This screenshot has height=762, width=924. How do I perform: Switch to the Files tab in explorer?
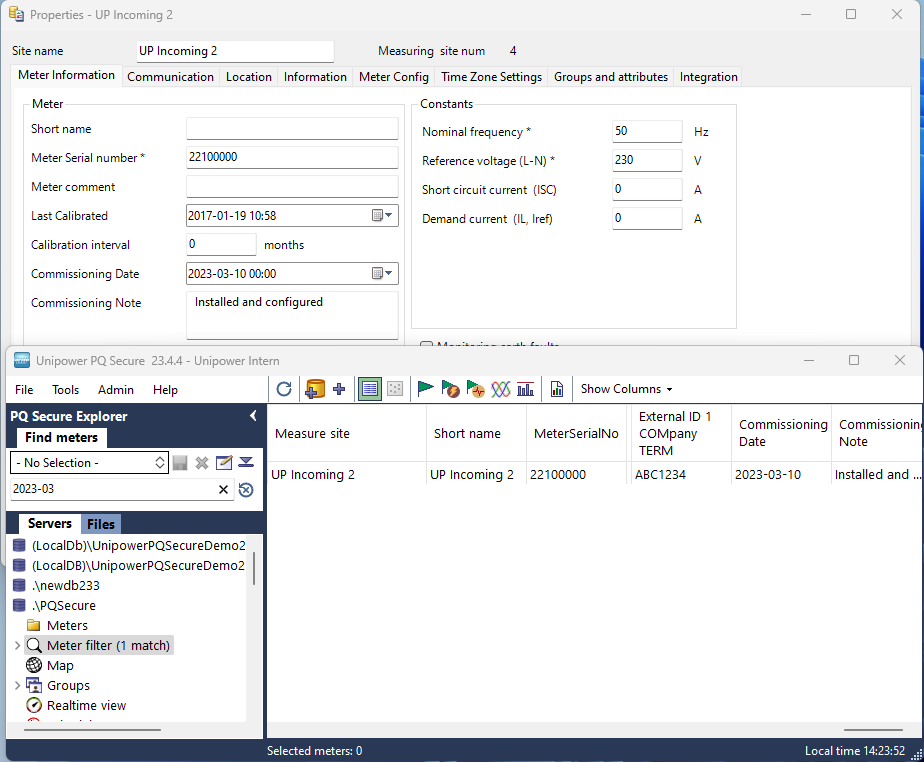(x=101, y=524)
